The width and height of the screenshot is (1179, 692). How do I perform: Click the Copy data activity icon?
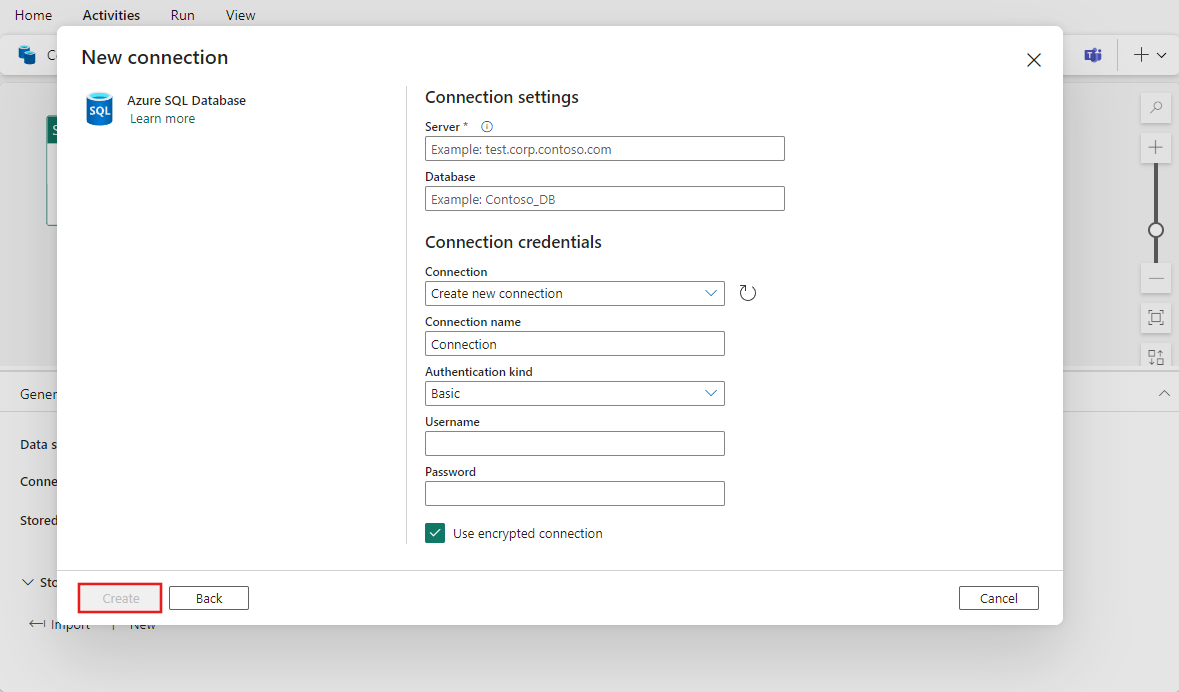click(27, 55)
